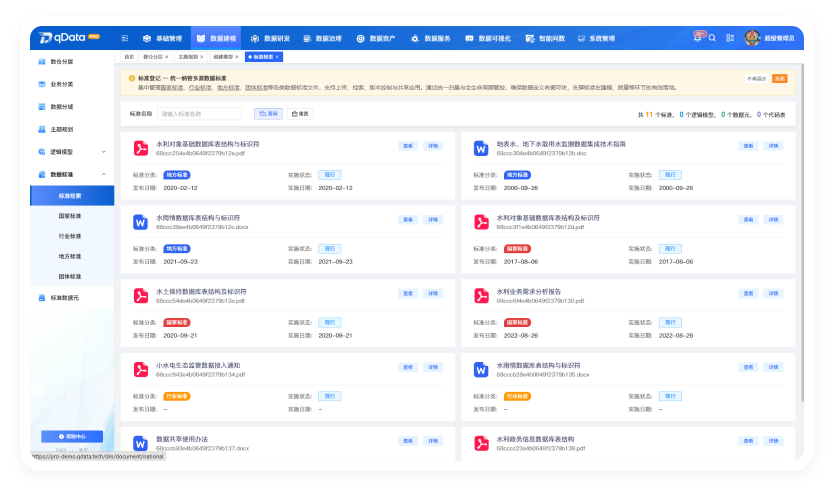
Task: Click Word icon of 地表水、地下水取用水监测数据集成技术指南
Action: [x=481, y=148]
